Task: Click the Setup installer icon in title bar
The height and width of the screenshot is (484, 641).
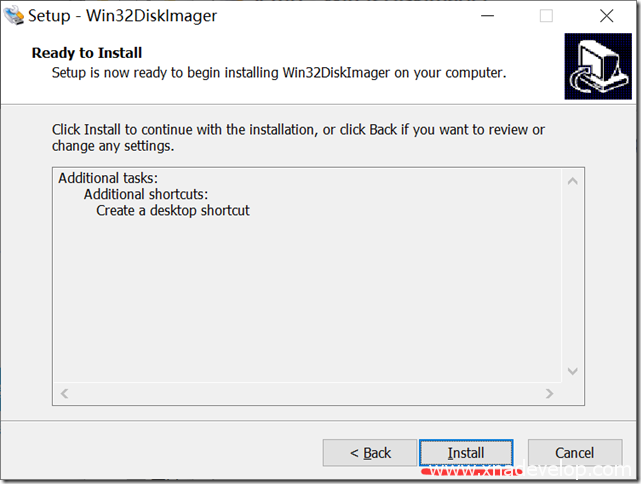Action: (x=13, y=16)
